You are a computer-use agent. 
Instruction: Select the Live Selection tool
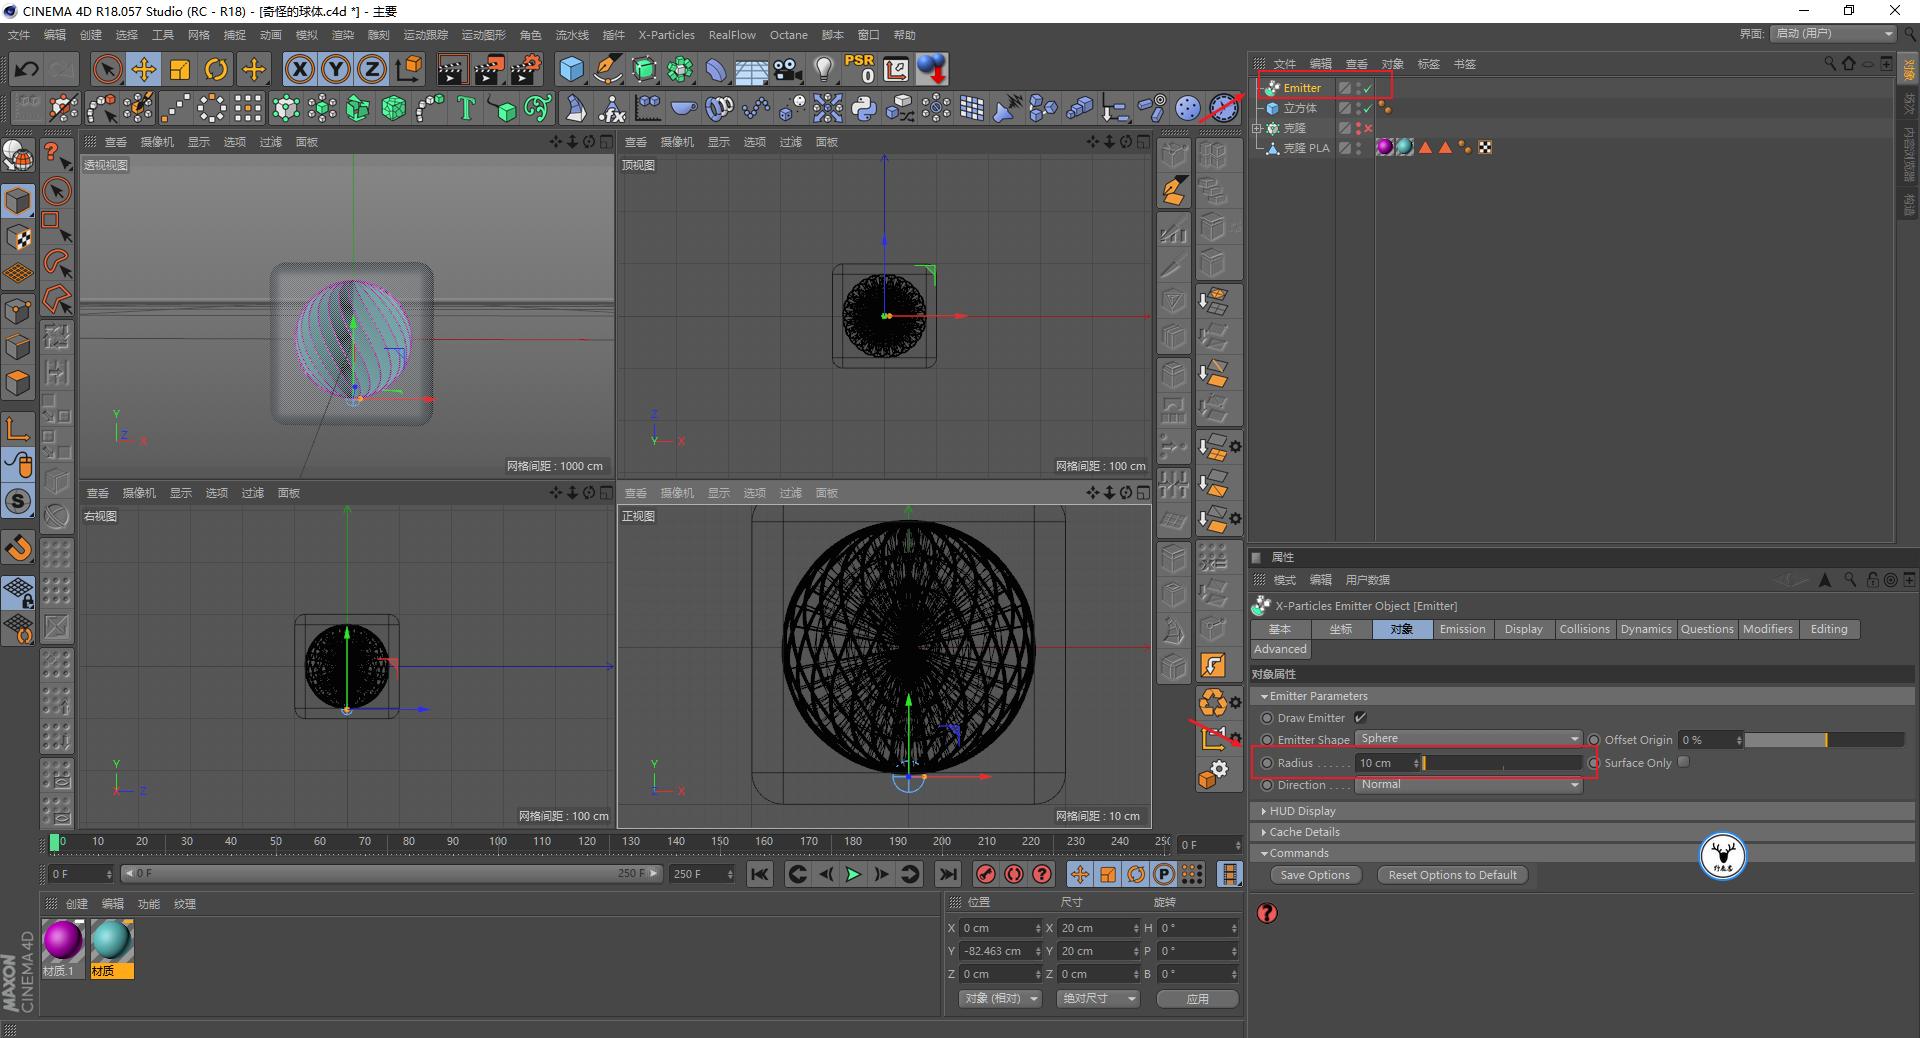tap(106, 68)
